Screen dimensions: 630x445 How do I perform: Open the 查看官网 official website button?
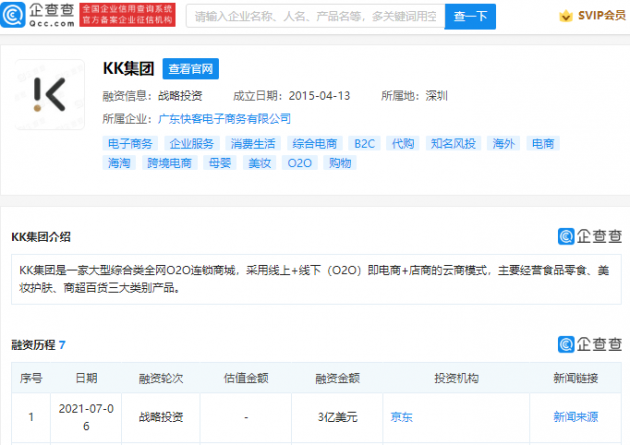point(192,69)
